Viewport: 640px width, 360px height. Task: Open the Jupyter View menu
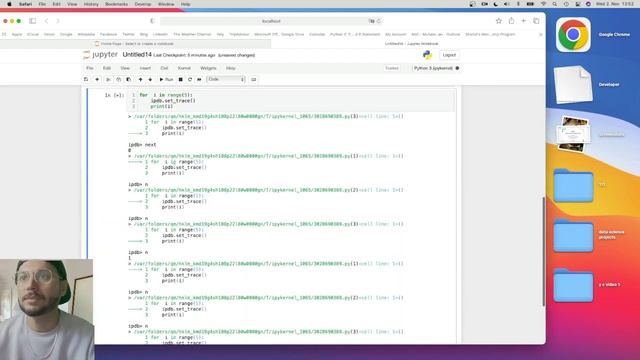pos(125,68)
